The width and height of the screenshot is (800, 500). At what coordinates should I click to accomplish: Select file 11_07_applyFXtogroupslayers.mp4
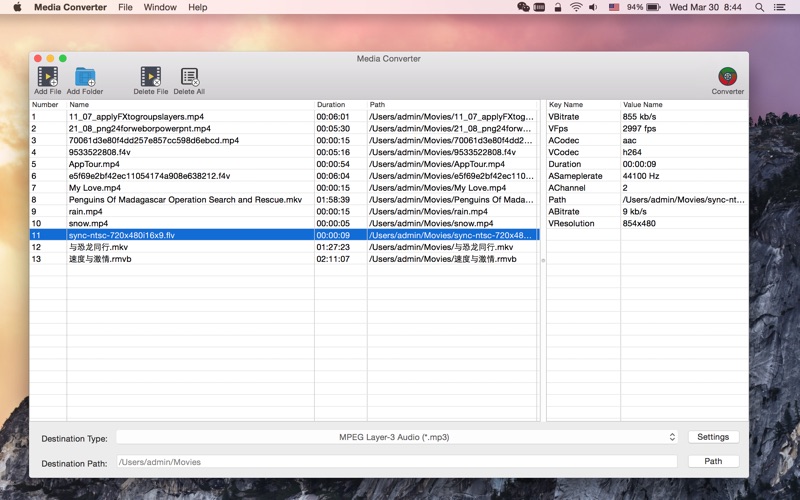coord(136,117)
